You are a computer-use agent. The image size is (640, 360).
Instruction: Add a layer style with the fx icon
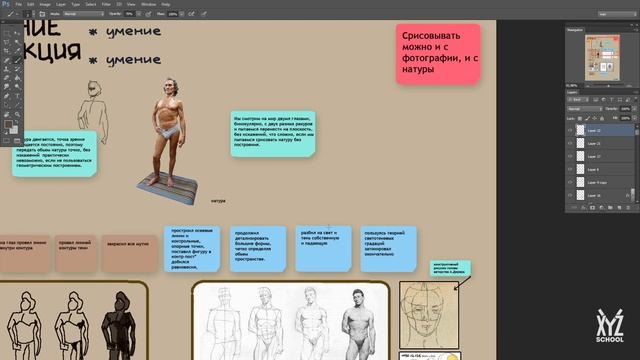pyautogui.click(x=583, y=208)
